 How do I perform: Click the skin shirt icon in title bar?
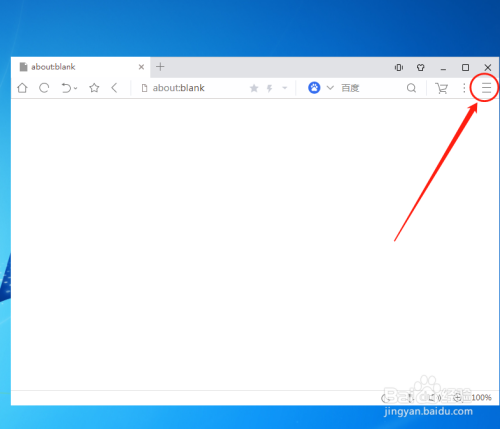[x=421, y=68]
